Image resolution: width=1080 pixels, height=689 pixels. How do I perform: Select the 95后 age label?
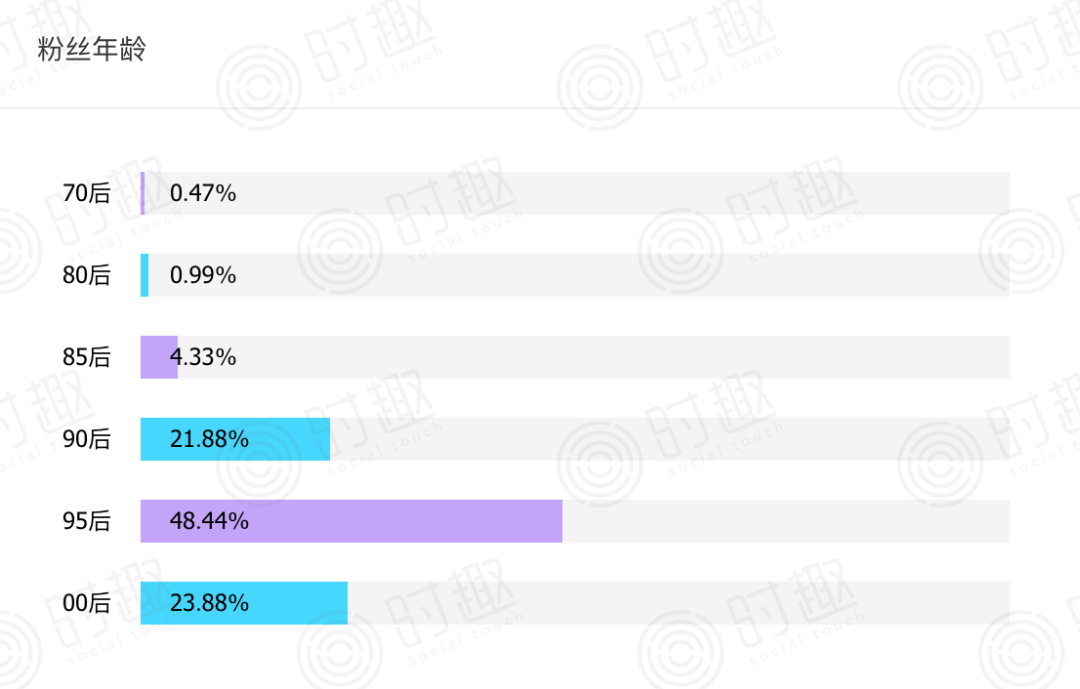click(86, 521)
